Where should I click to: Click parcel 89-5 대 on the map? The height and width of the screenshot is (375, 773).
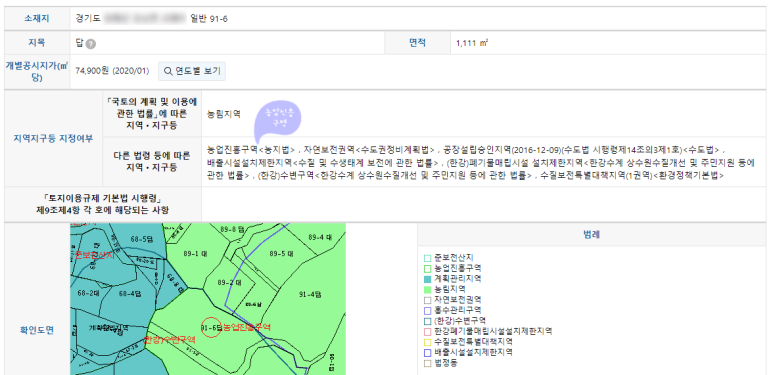(281, 254)
